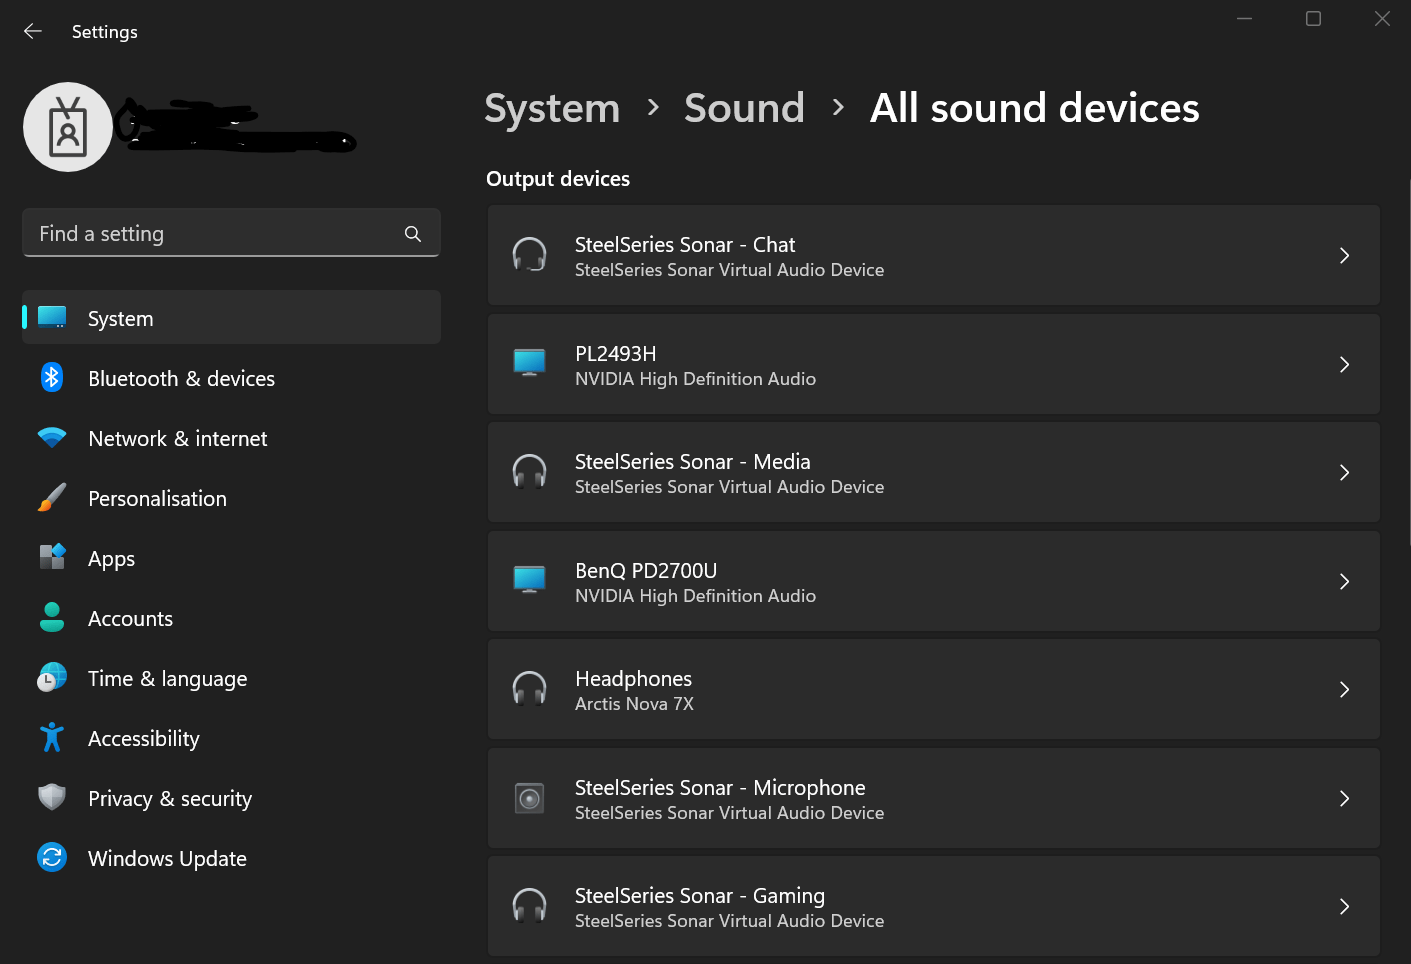Click the microphone icon for SteelSeries Sonar - Microphone
1411x964 pixels.
click(530, 798)
